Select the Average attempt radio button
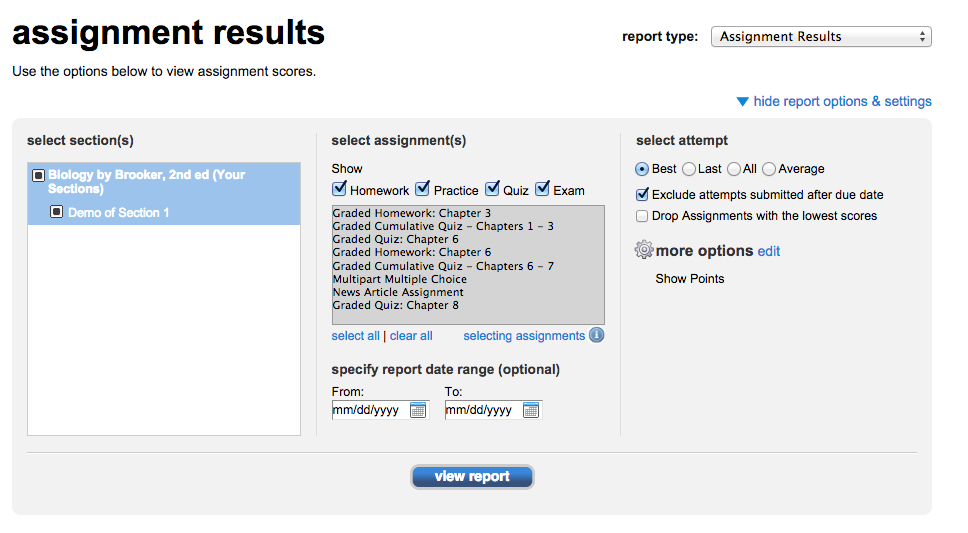Image resolution: width=968 pixels, height=533 pixels. coord(769,169)
